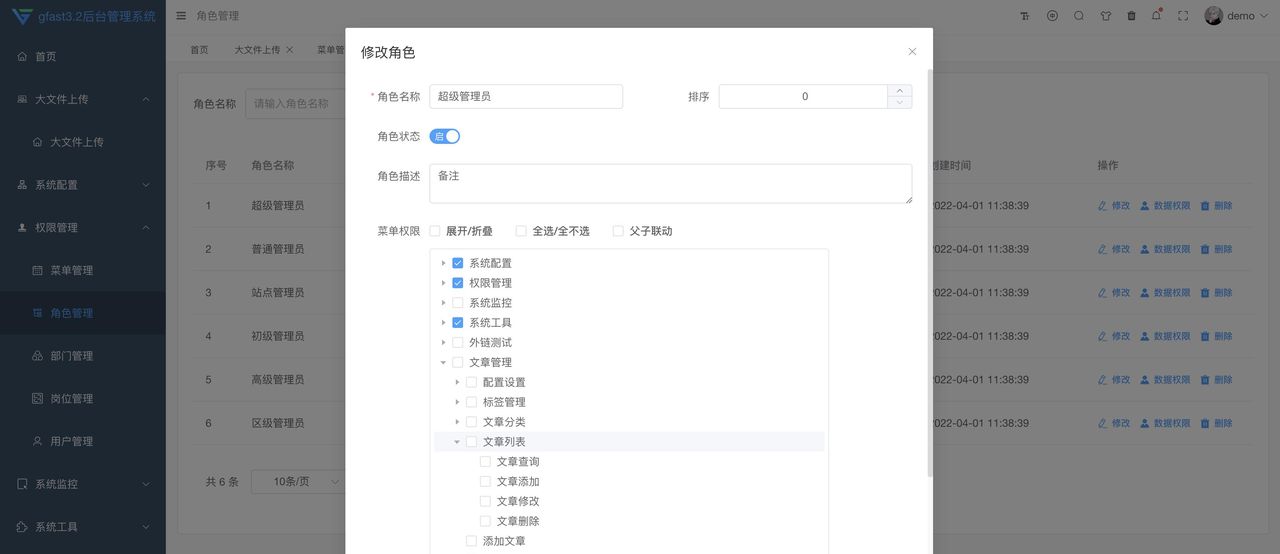Expand the 标签管理 tree node arrow
Viewport: 1280px width, 554px height.
[458, 402]
